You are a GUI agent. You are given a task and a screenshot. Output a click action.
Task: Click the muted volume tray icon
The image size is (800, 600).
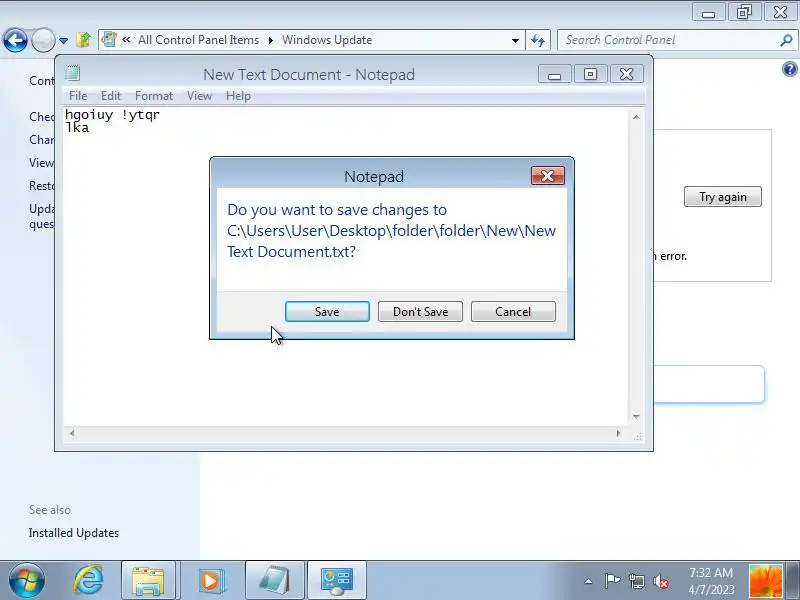tap(661, 581)
